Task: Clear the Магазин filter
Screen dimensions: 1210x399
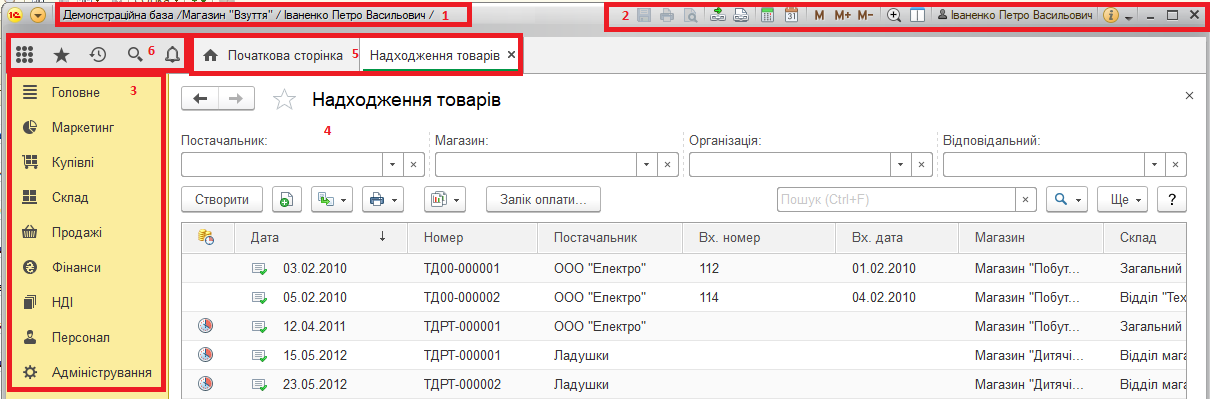Action: coord(669,164)
